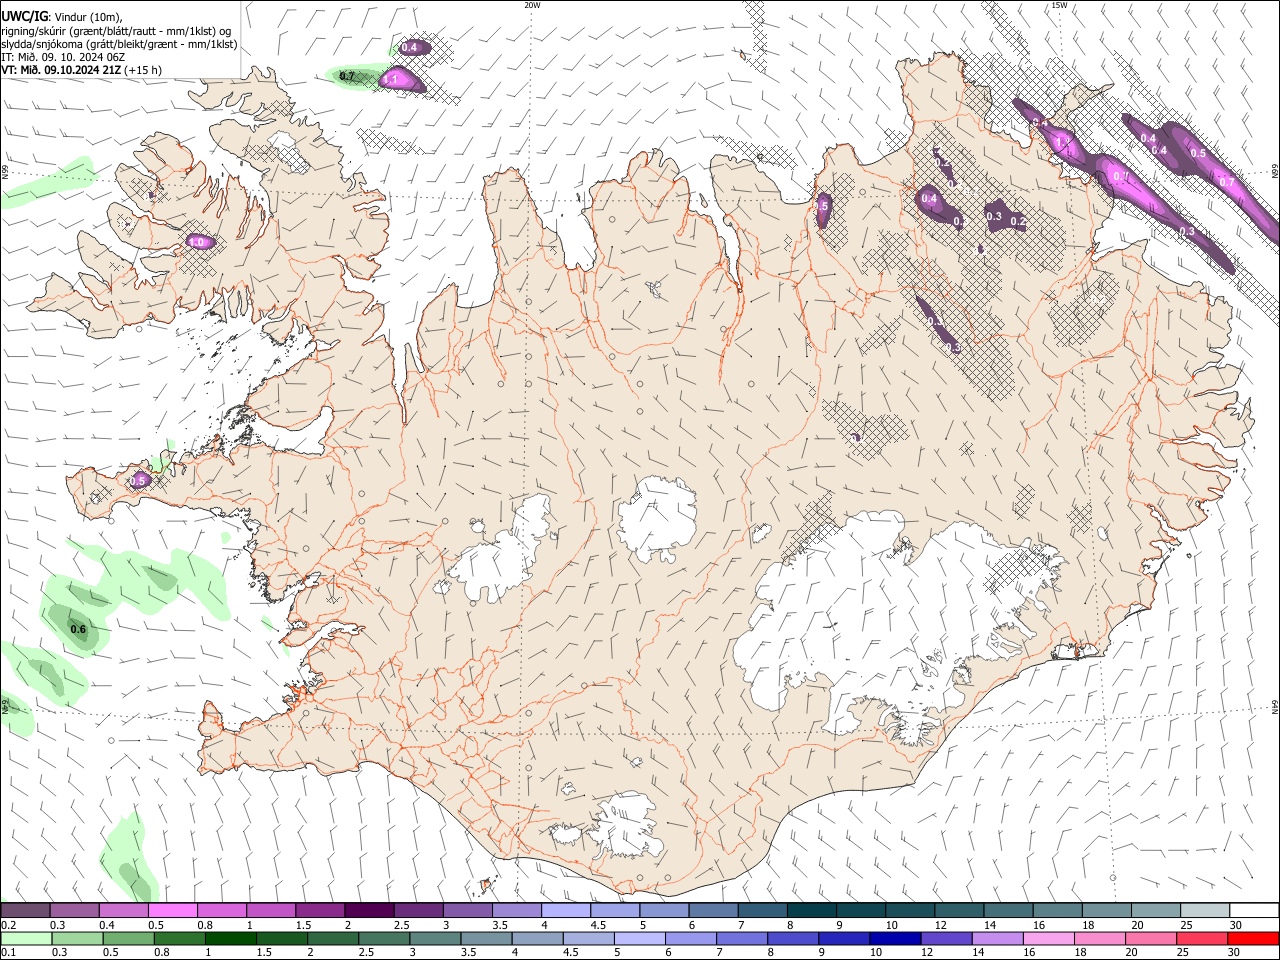Click the 0.2 label under upper scale
The width and height of the screenshot is (1280, 960).
[10, 925]
